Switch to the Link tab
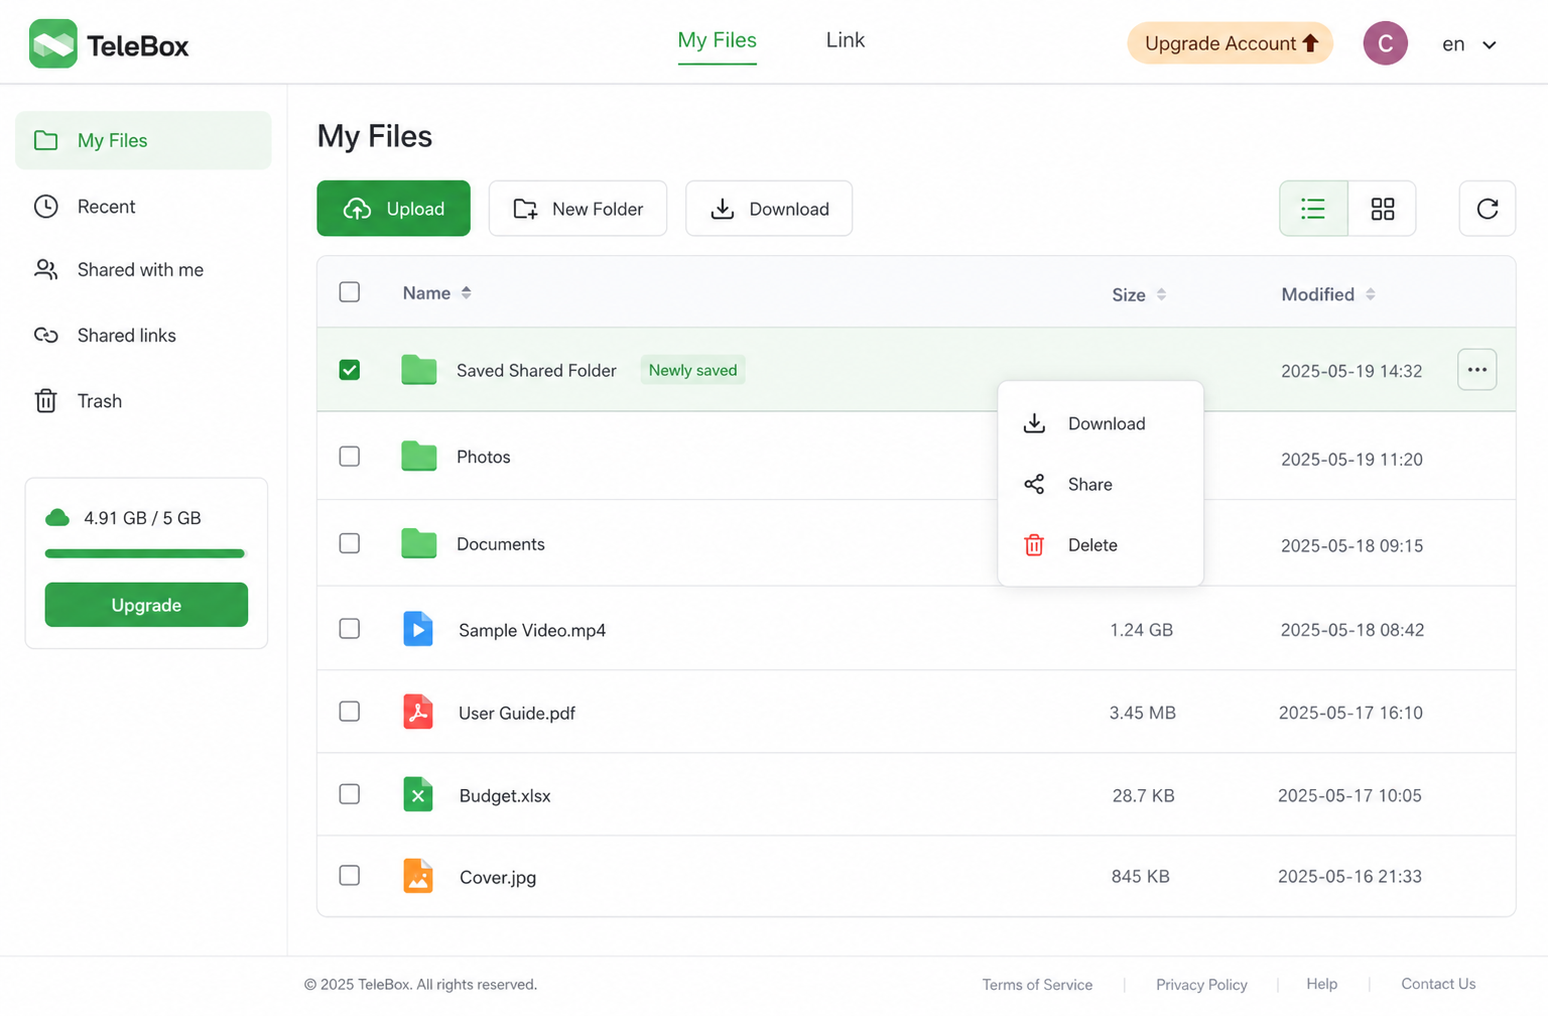Screen dimensions: 1548x1016 (x=845, y=40)
